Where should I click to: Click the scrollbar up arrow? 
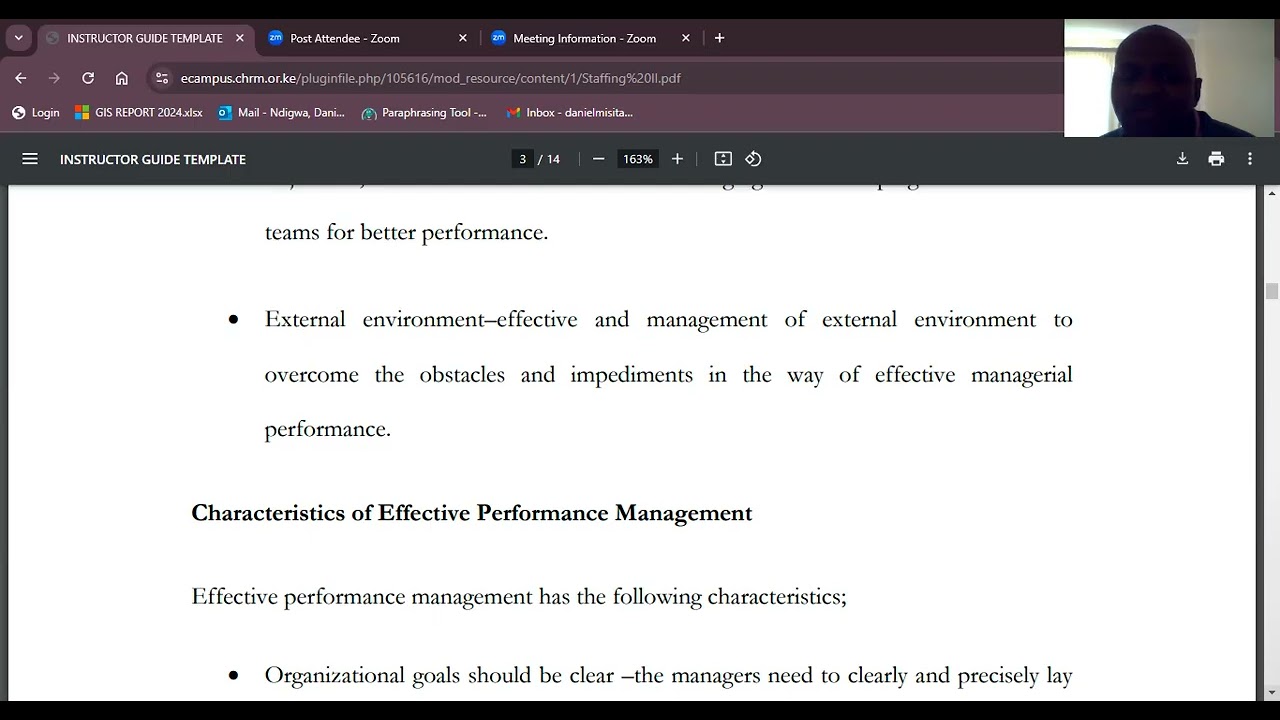[x=1272, y=193]
